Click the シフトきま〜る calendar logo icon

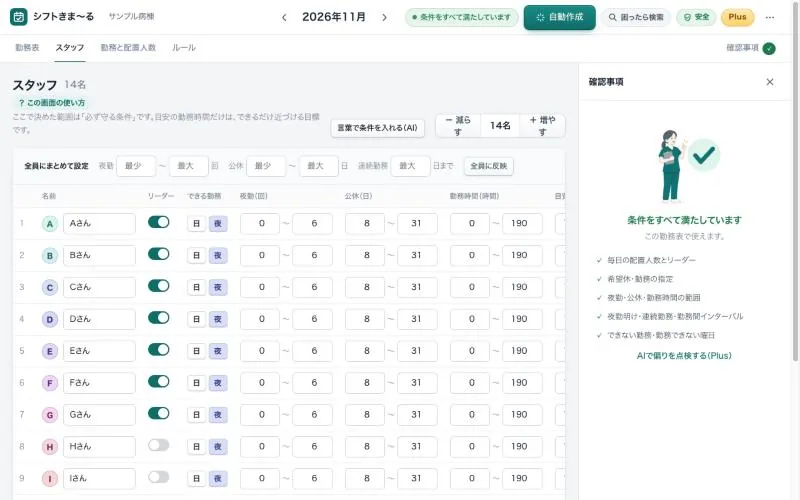[19, 17]
